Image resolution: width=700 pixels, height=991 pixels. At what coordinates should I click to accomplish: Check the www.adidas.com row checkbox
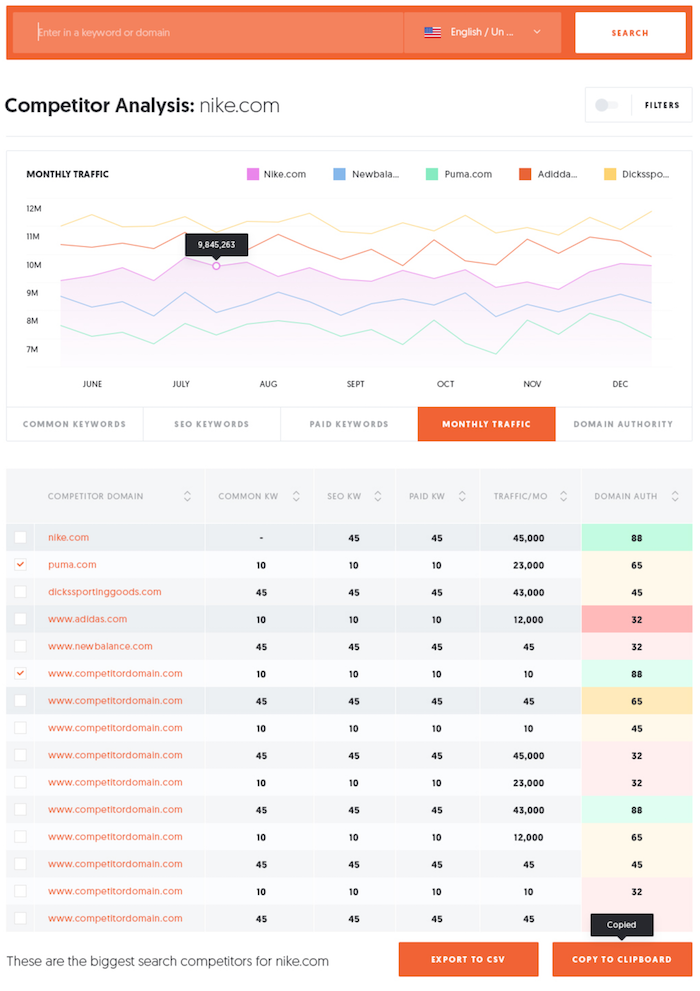[21, 619]
